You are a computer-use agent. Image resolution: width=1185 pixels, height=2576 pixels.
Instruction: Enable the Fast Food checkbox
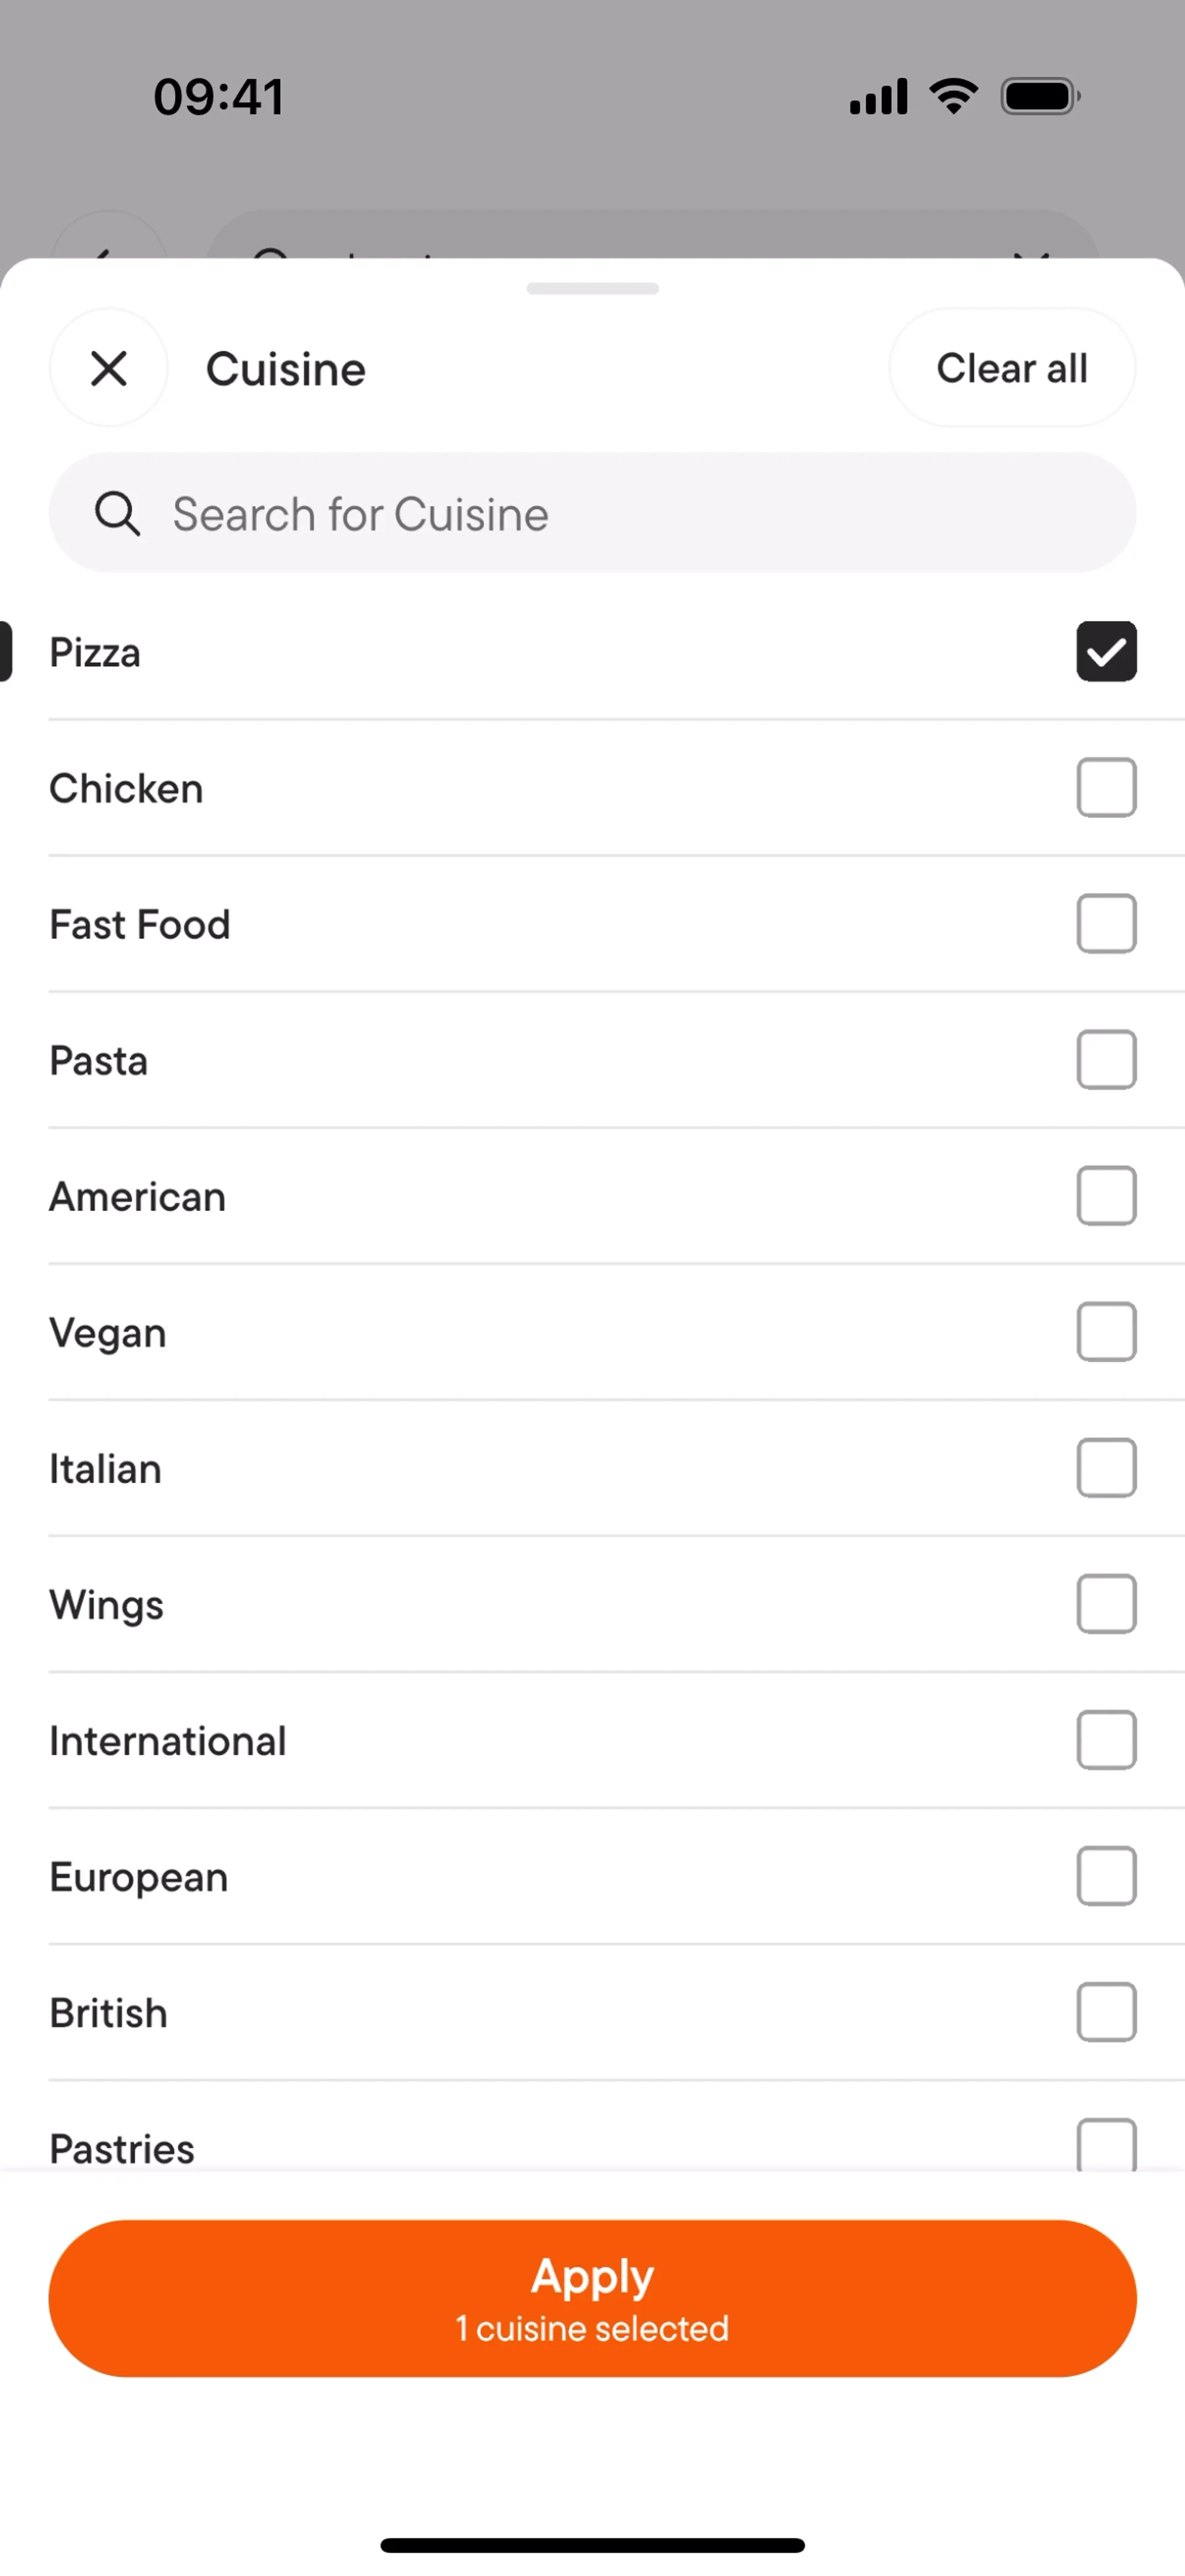pos(1106,924)
